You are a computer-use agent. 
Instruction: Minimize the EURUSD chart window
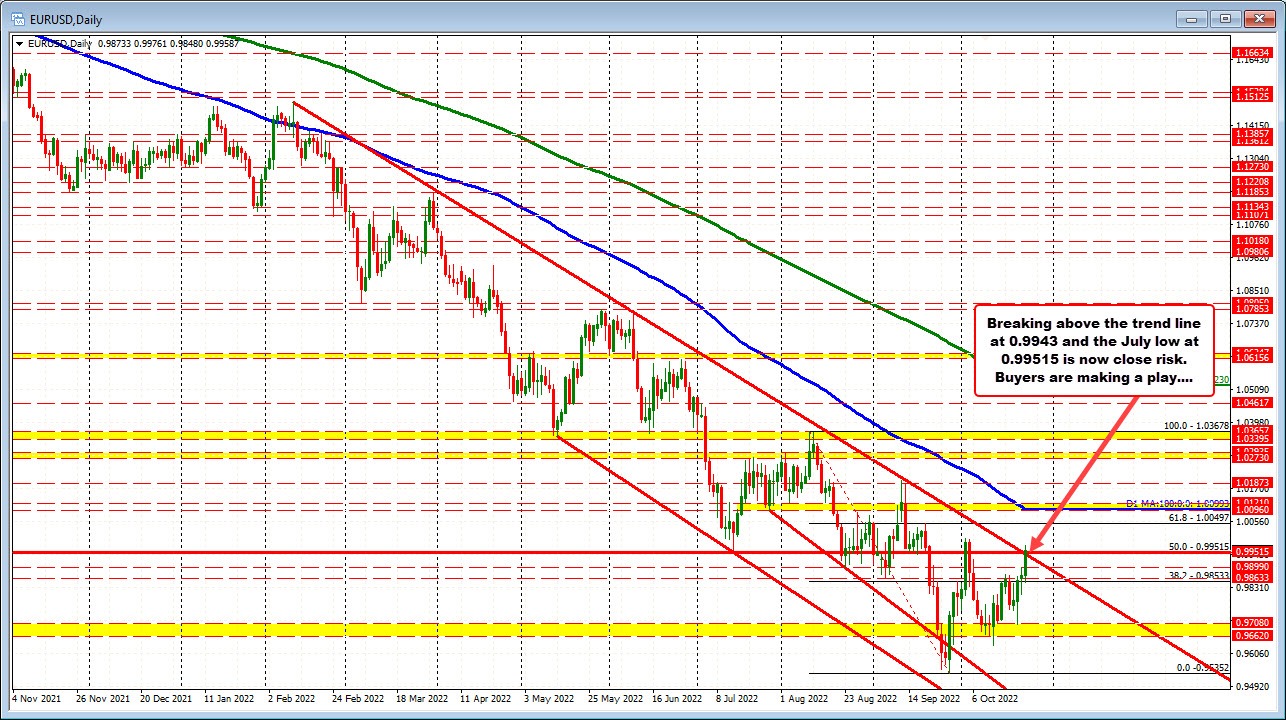tap(1191, 18)
